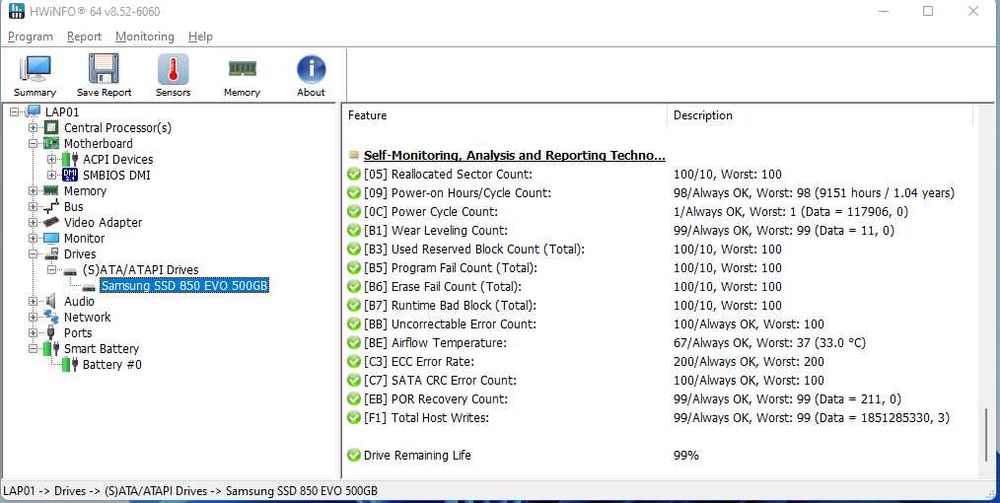Image resolution: width=1000 pixels, height=503 pixels.
Task: Collapse the Drives node
Action: 34,254
